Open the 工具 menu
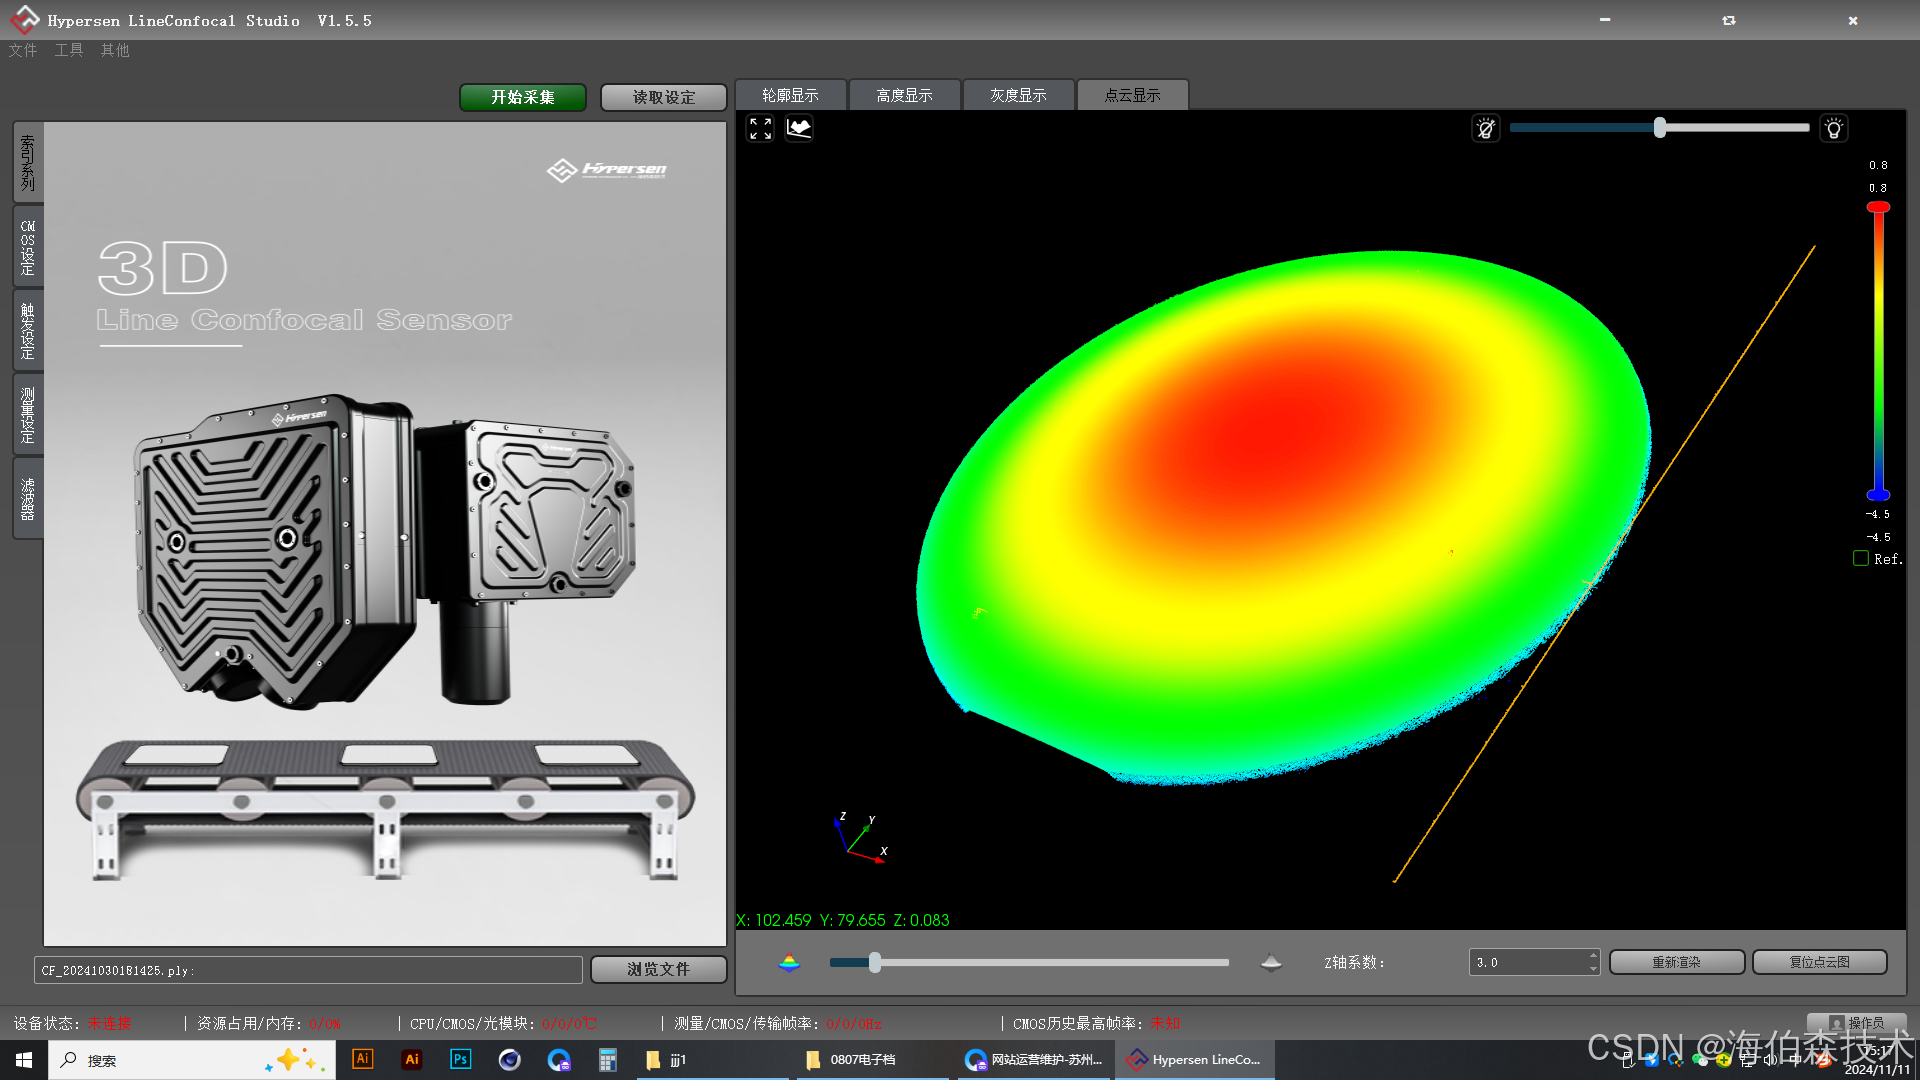Screen dimensions: 1920x1080 [68, 50]
